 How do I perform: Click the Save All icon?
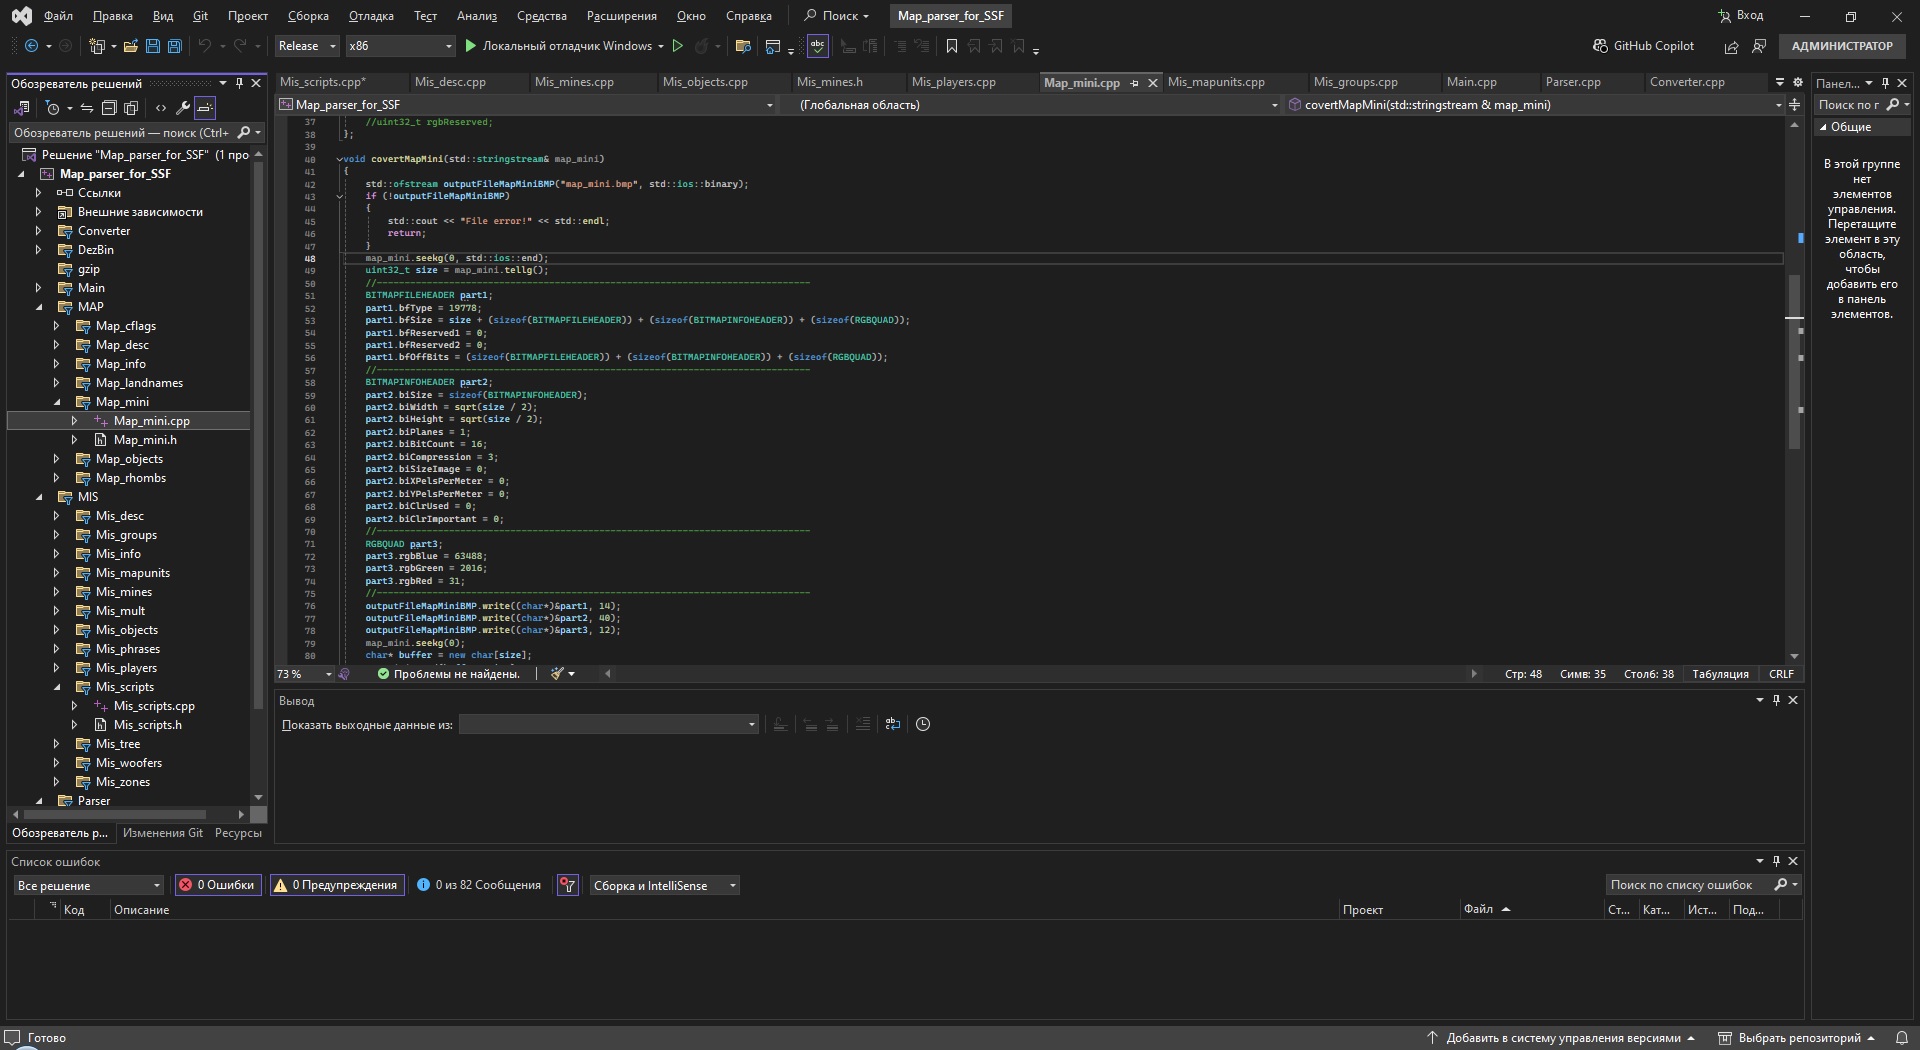(175, 46)
